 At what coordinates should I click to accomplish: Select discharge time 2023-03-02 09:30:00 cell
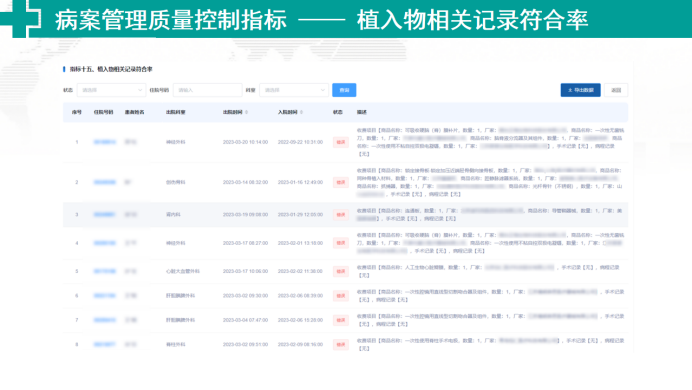pos(245,296)
